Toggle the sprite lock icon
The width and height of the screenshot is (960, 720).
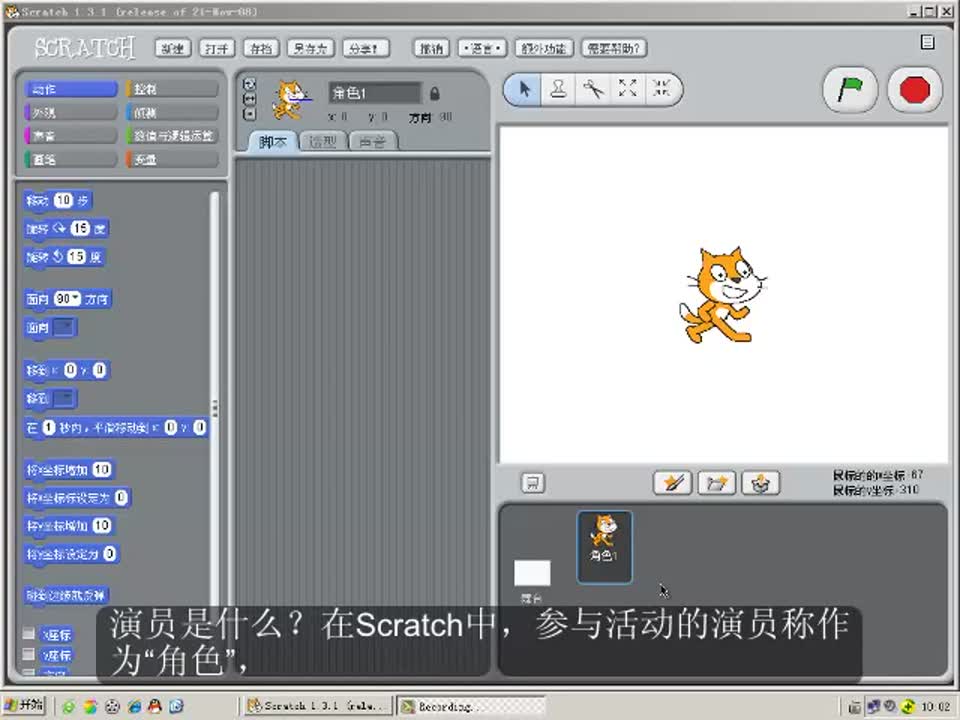point(434,93)
